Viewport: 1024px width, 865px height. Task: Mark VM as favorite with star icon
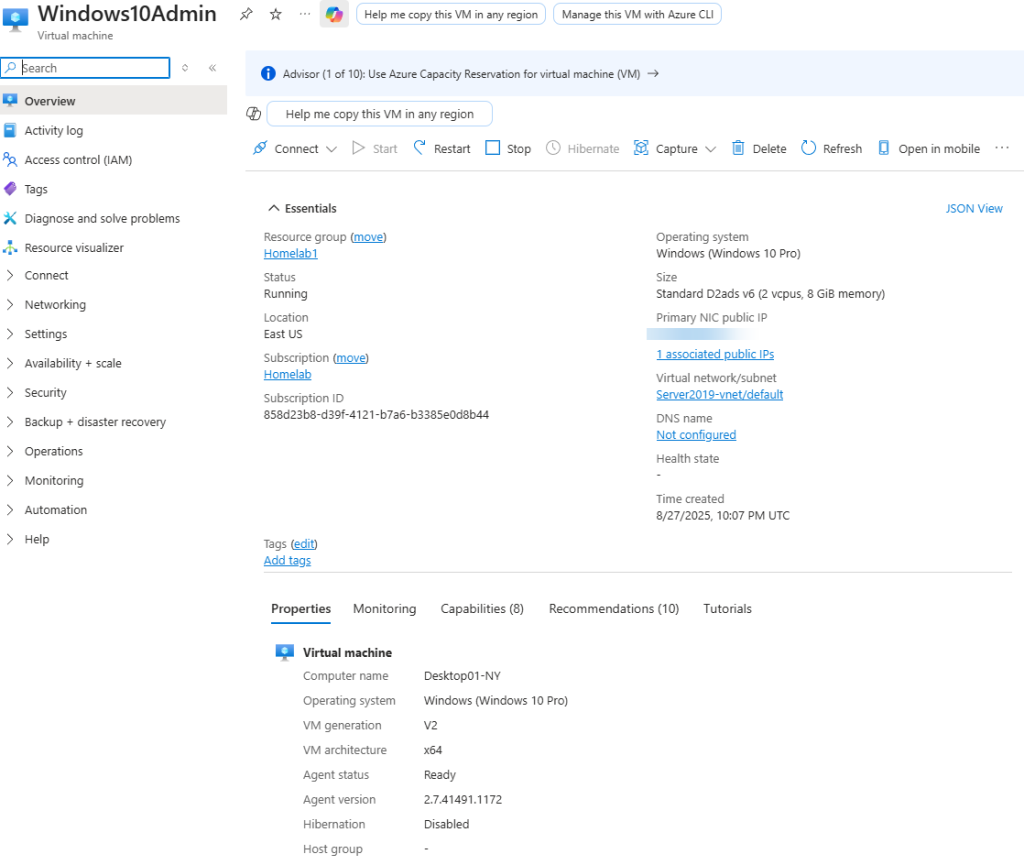tap(276, 14)
